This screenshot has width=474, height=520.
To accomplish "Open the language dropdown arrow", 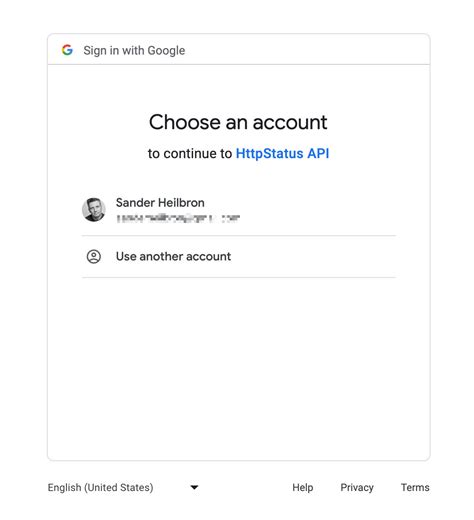I will click(x=194, y=487).
